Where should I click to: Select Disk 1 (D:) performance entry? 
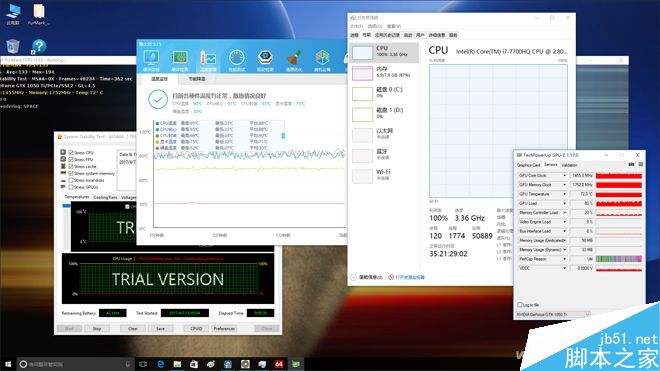click(x=384, y=114)
